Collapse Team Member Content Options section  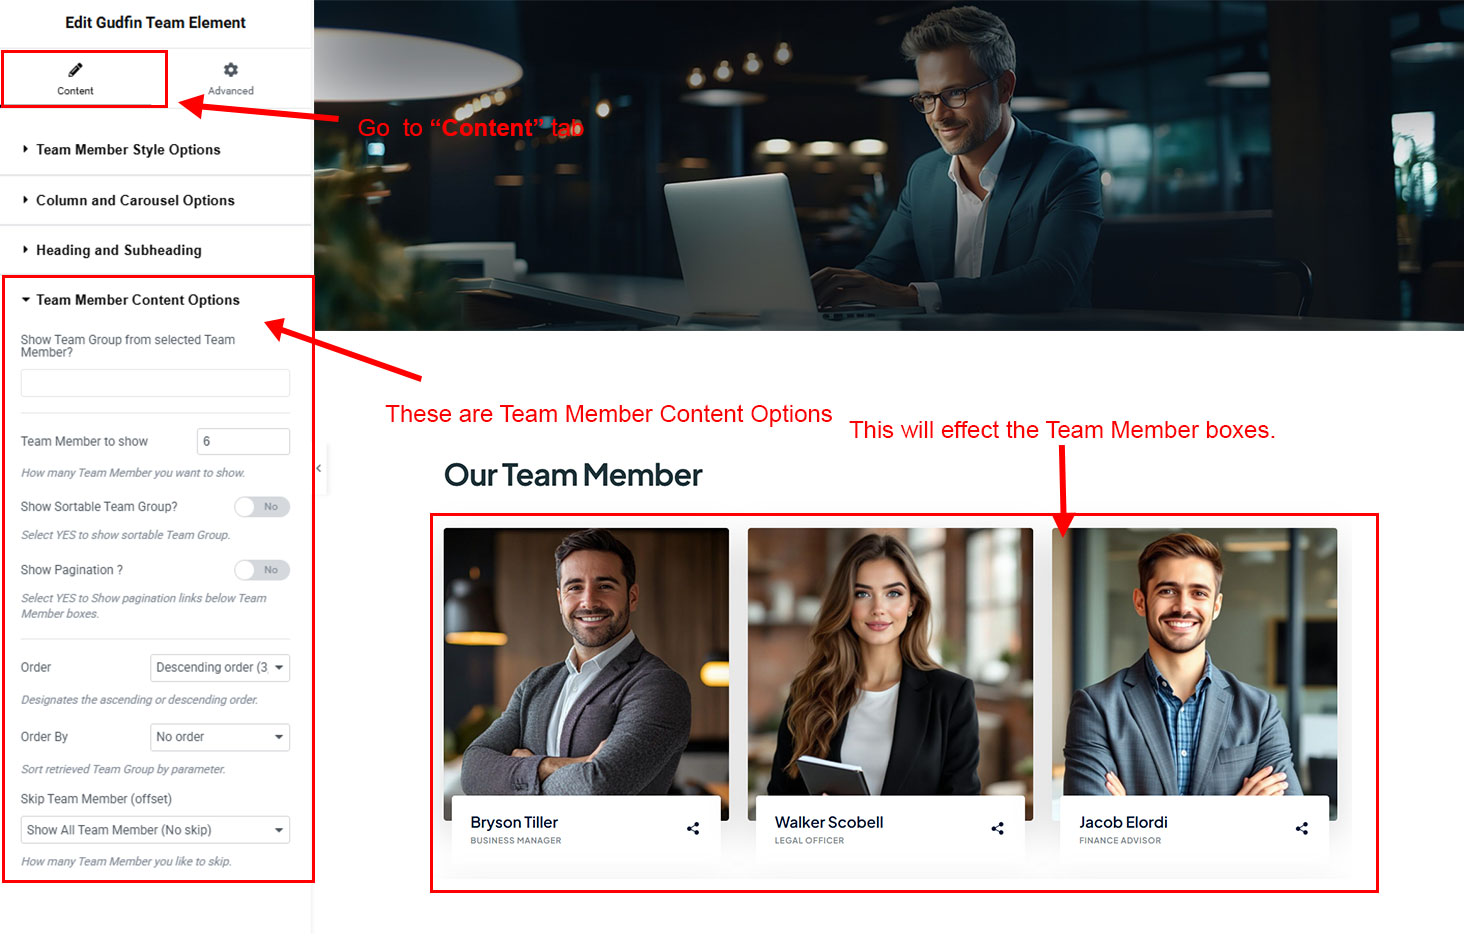pyautogui.click(x=138, y=300)
